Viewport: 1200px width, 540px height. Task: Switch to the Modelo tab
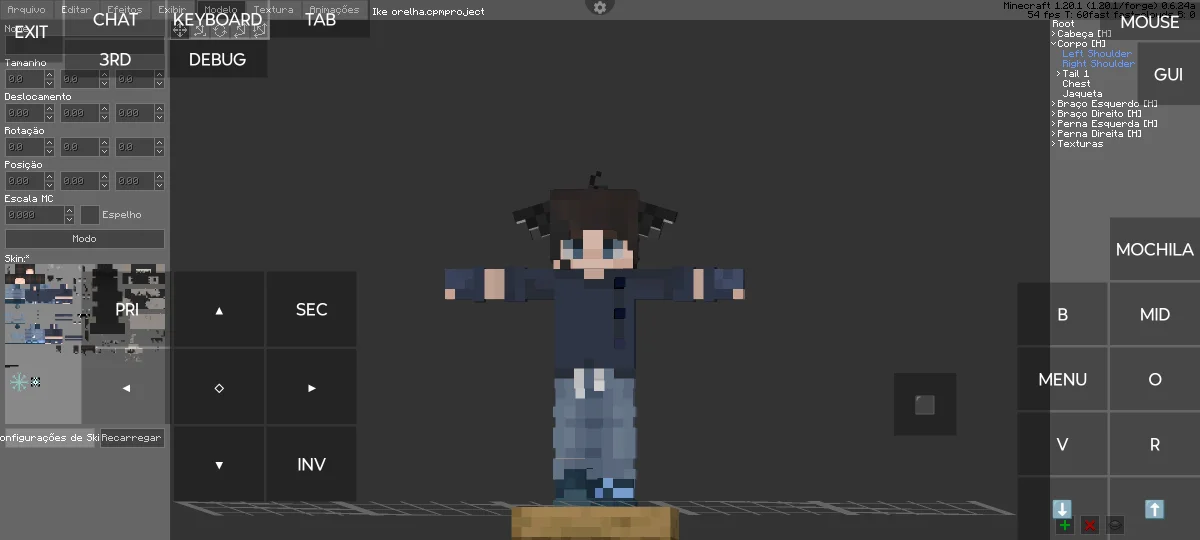pyautogui.click(x=220, y=9)
